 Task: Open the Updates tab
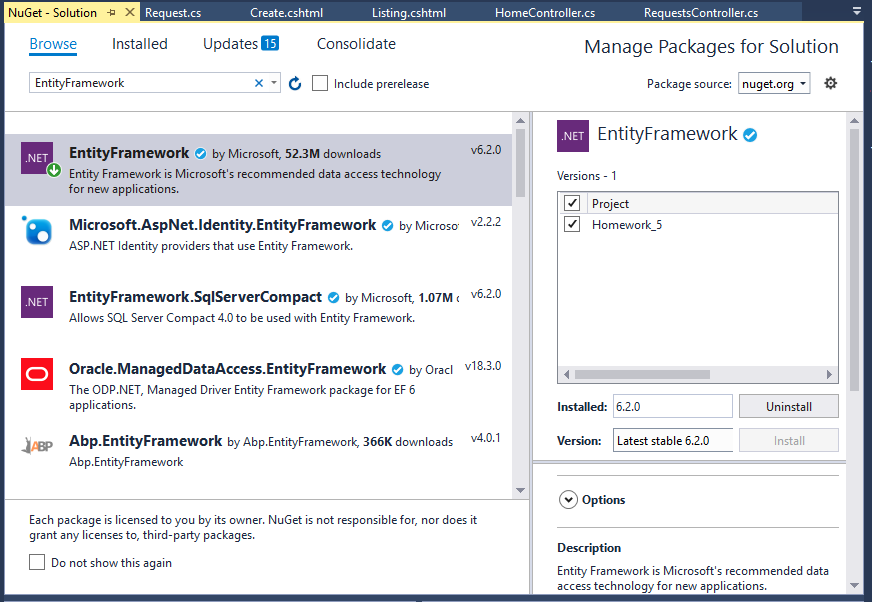pos(241,44)
